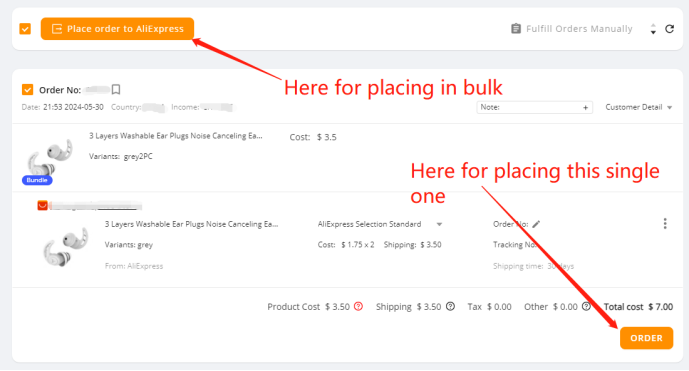Screen dimensions: 689x371
Task: Click Fulfill Orders Manually
Action: pyautogui.click(x=579, y=29)
